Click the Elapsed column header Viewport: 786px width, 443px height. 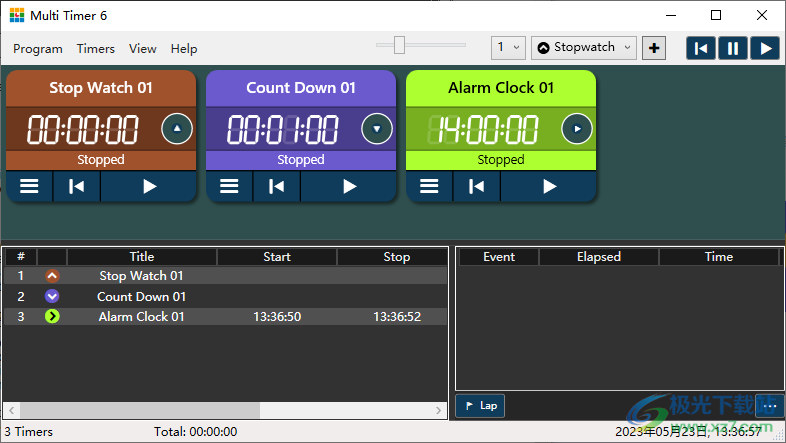tap(599, 257)
